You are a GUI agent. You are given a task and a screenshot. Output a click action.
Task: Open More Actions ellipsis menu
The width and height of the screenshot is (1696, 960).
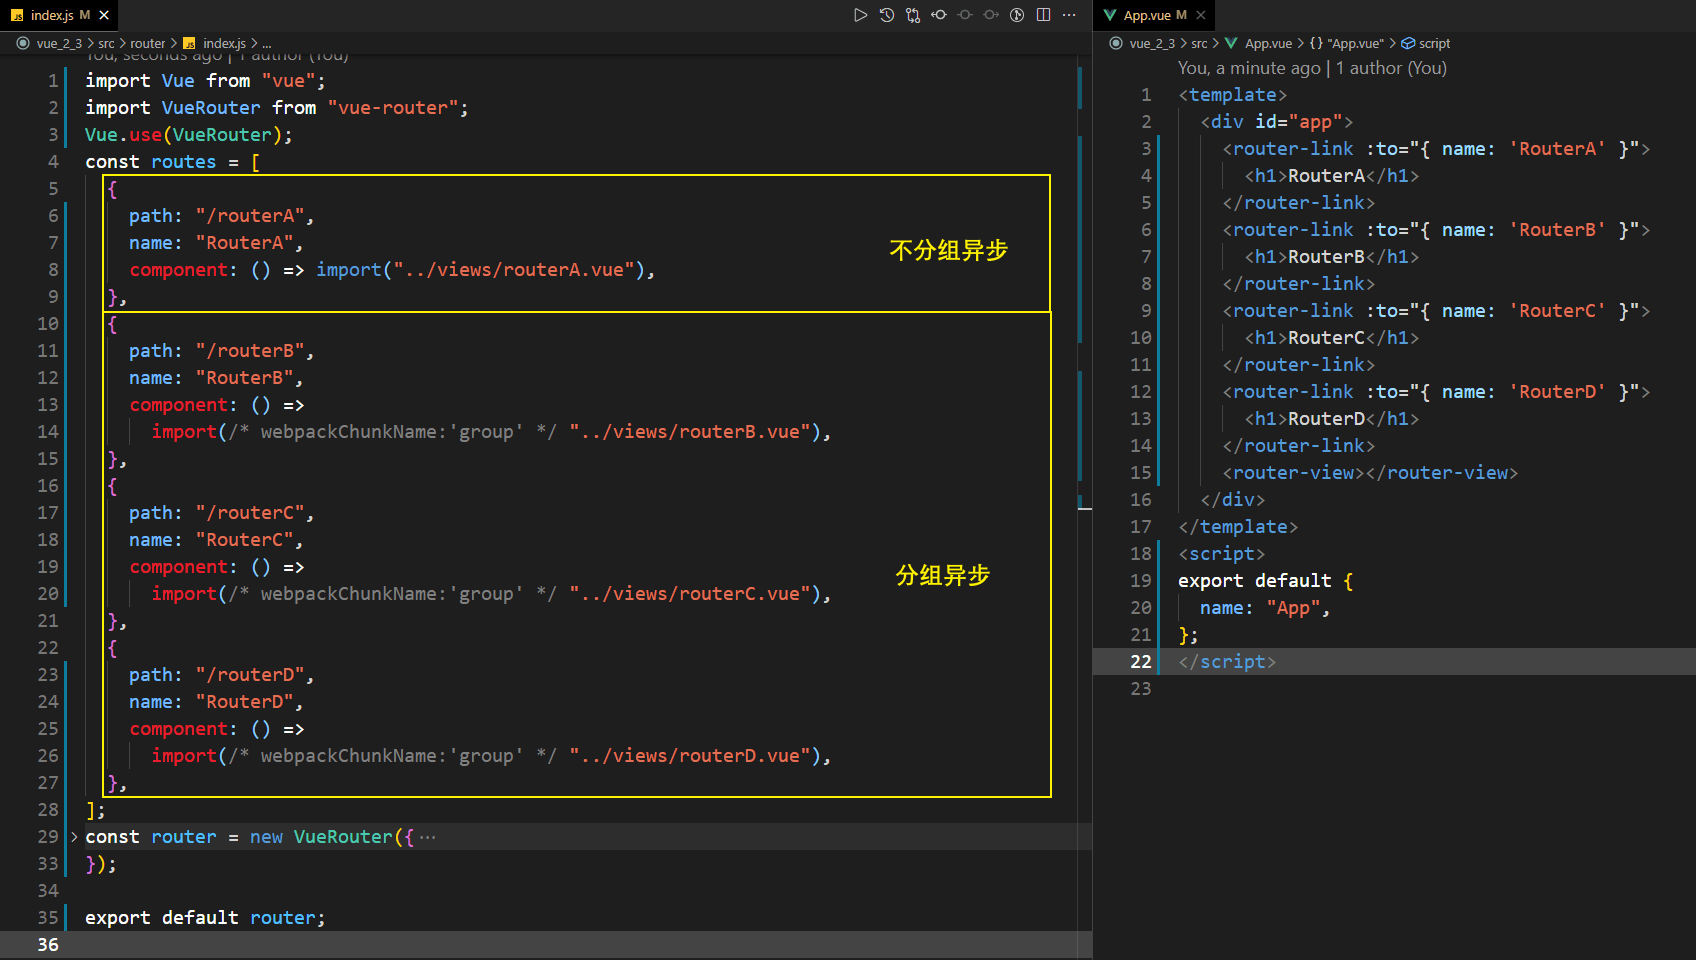pyautogui.click(x=1069, y=15)
